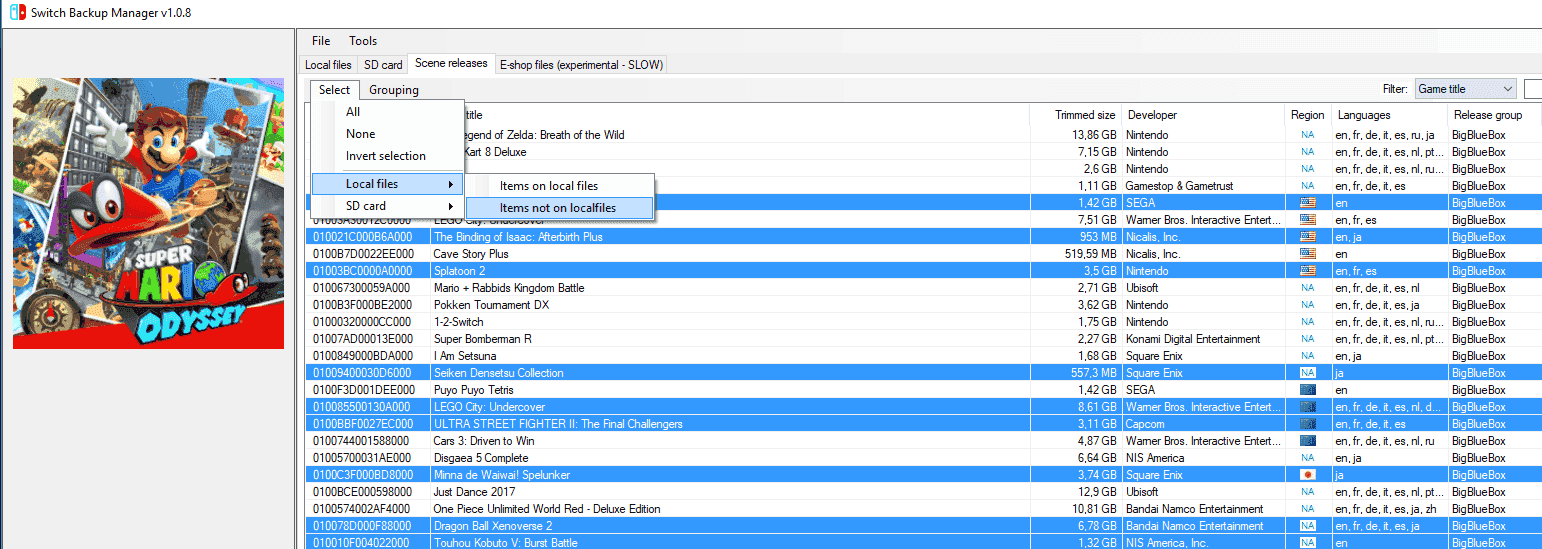
Task: Click the 12,9 GB size cell
Action: [x=1075, y=492]
